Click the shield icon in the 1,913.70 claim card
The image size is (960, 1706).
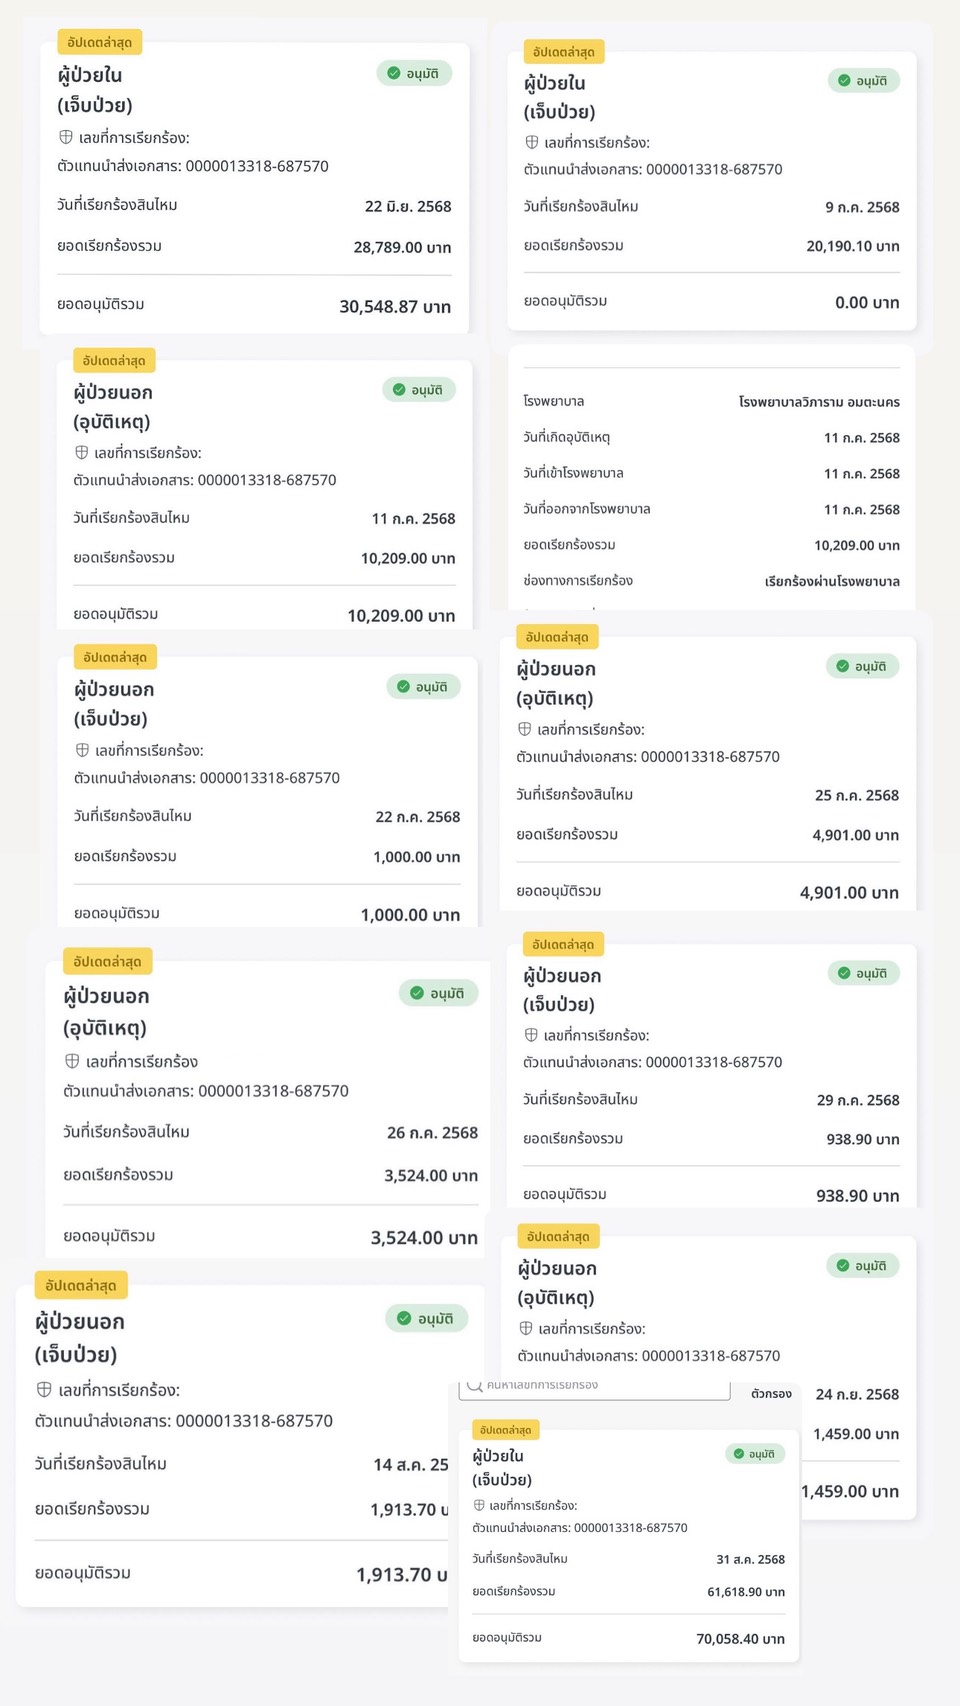coord(44,1390)
